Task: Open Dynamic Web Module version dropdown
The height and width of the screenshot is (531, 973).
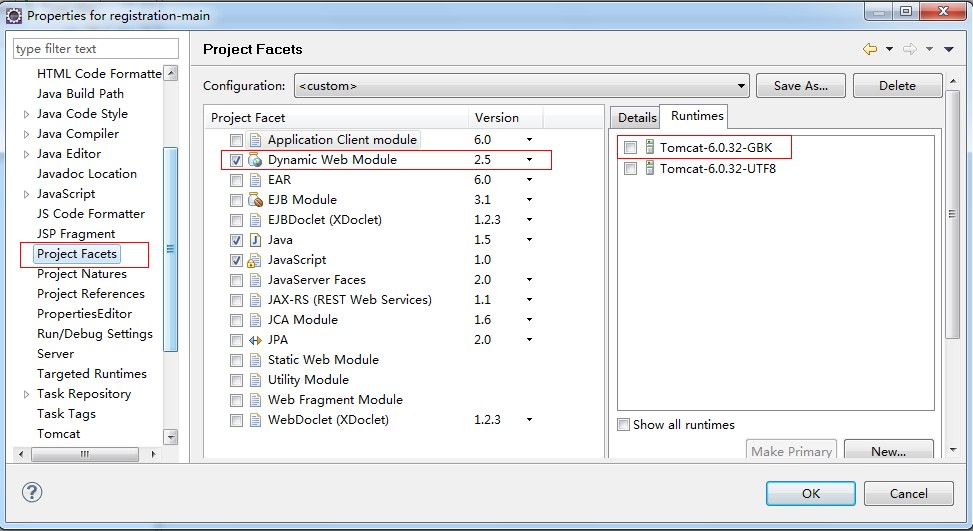Action: point(529,160)
